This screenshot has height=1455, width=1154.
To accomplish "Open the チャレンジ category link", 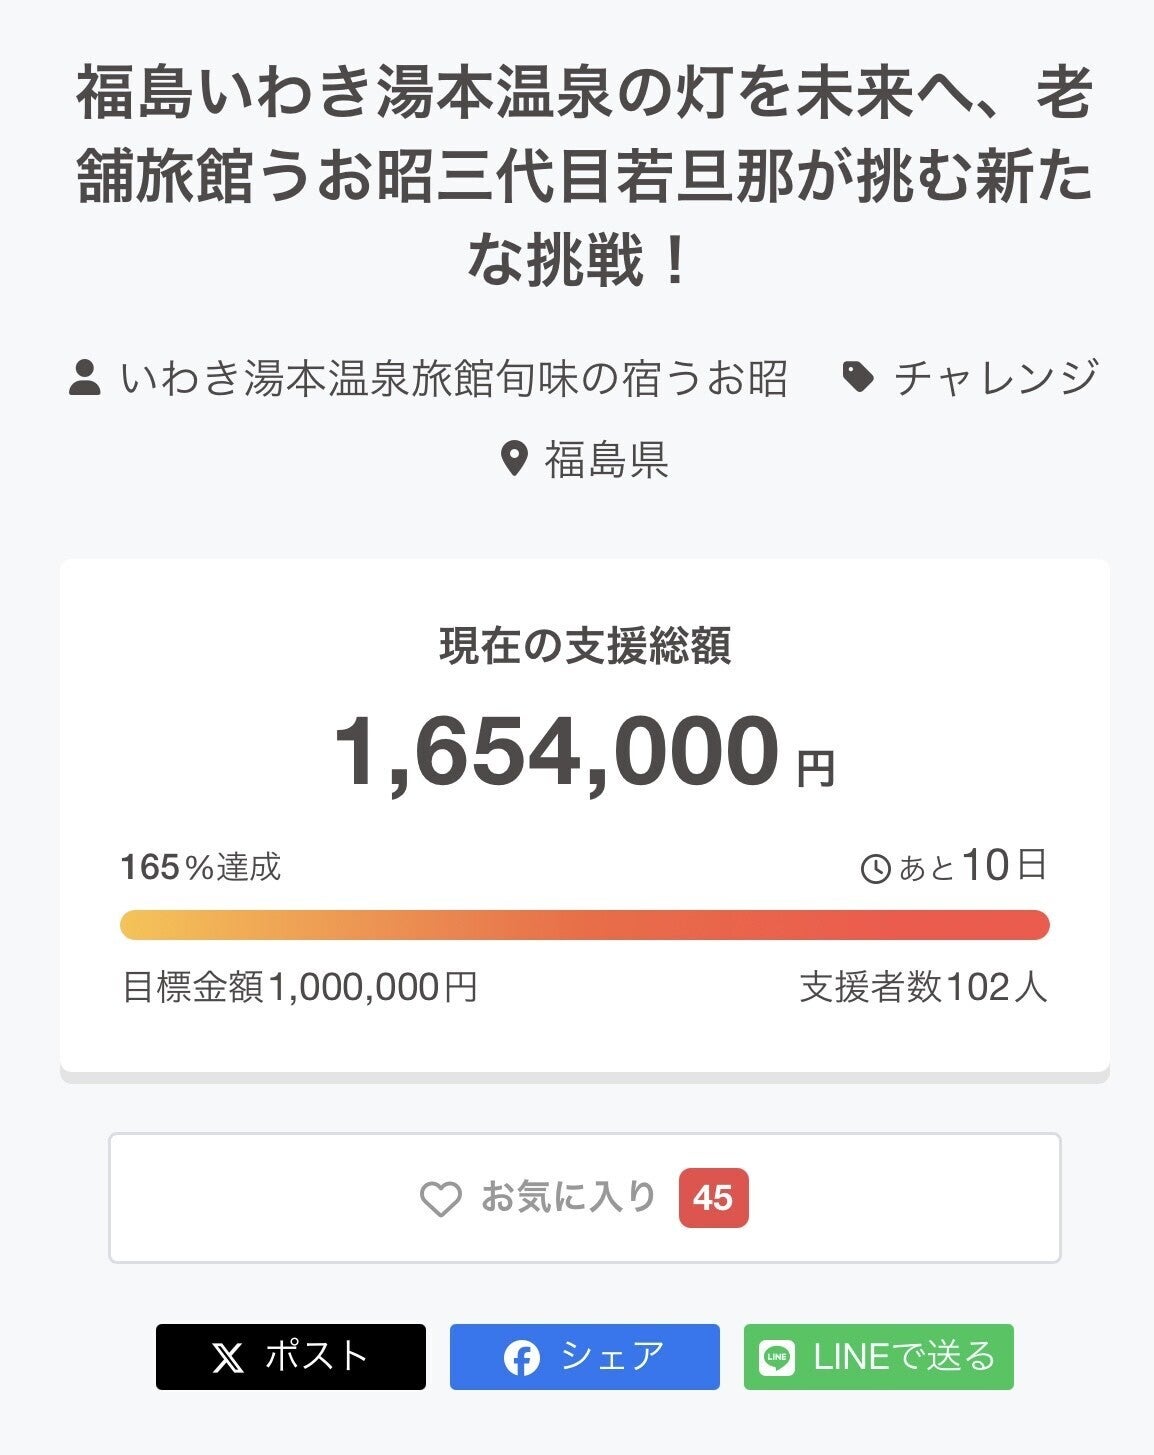I will [x=996, y=378].
